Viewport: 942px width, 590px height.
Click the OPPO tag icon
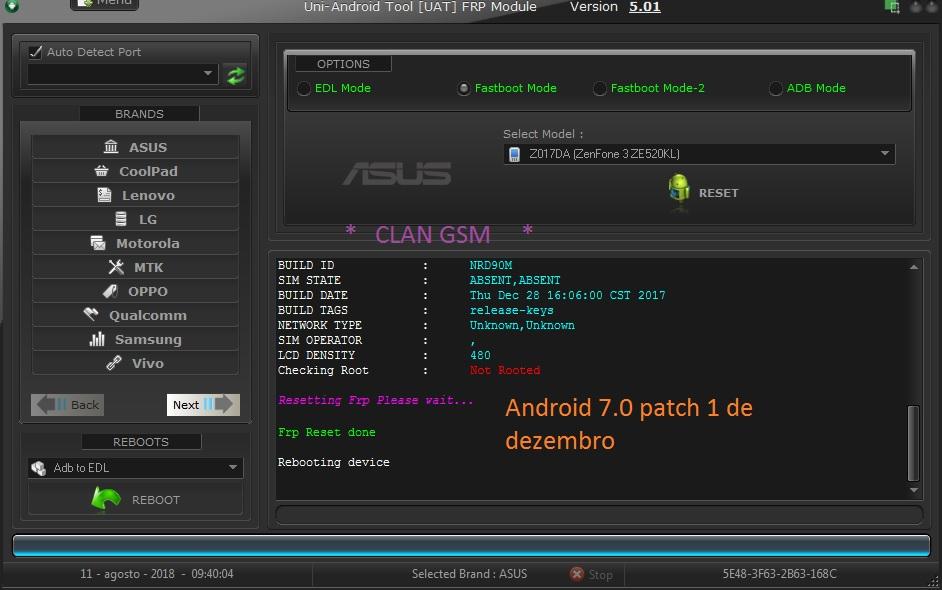point(110,291)
